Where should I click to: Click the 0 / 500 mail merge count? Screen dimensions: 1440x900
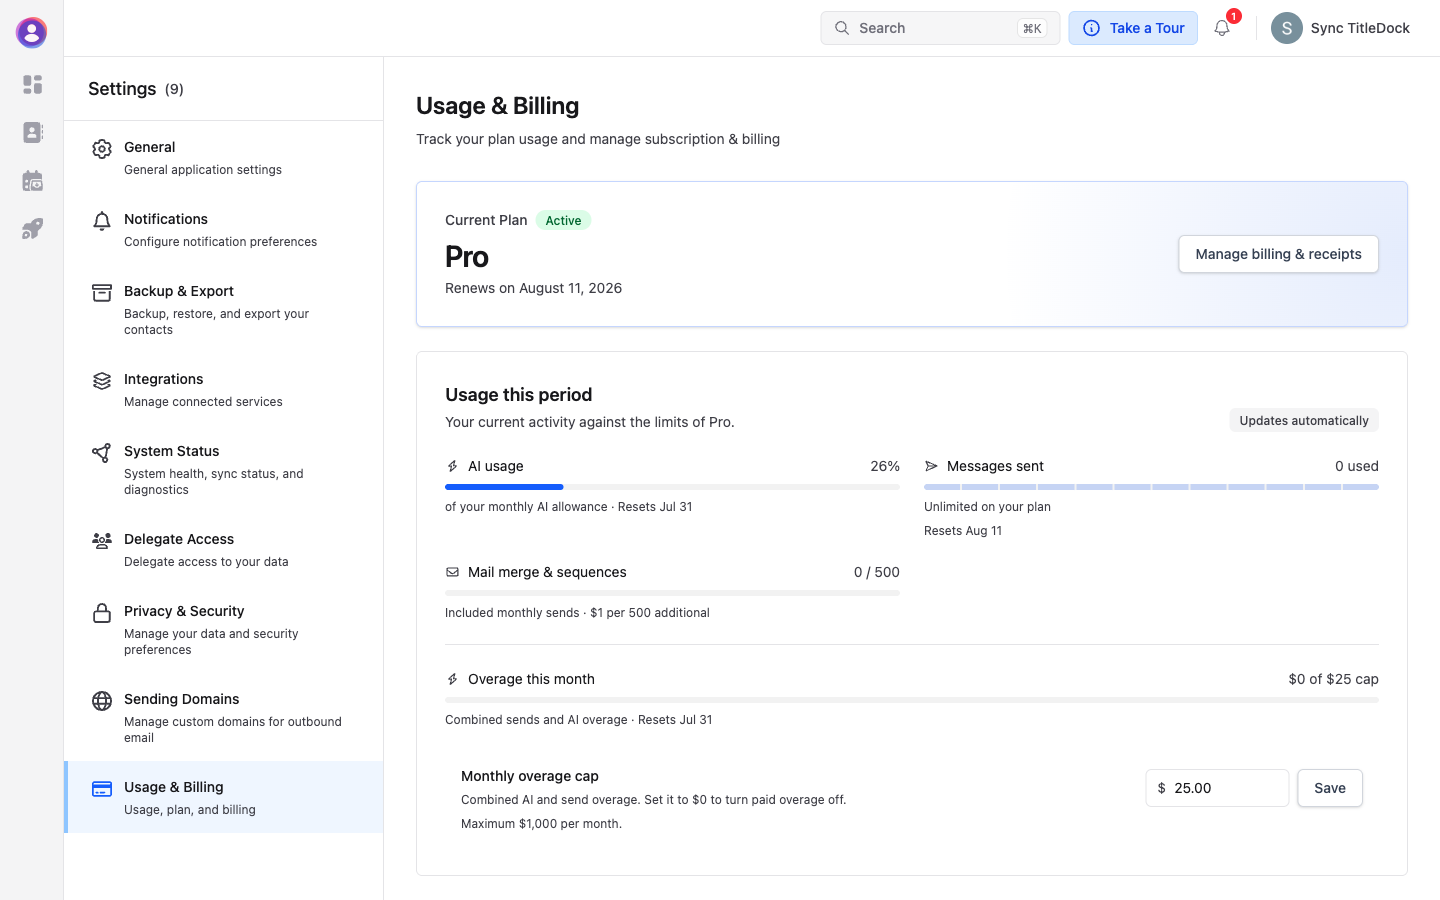(x=877, y=572)
